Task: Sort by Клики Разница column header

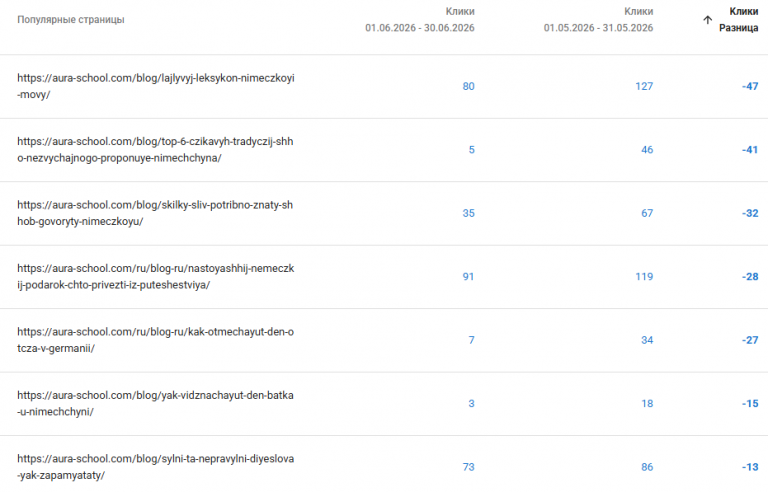Action: point(738,20)
